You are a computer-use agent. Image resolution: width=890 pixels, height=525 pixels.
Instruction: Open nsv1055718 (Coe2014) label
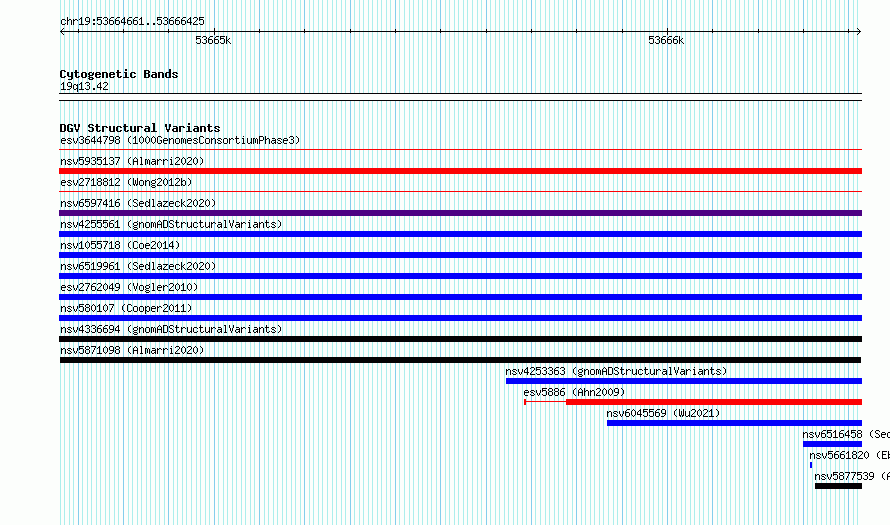(x=120, y=245)
